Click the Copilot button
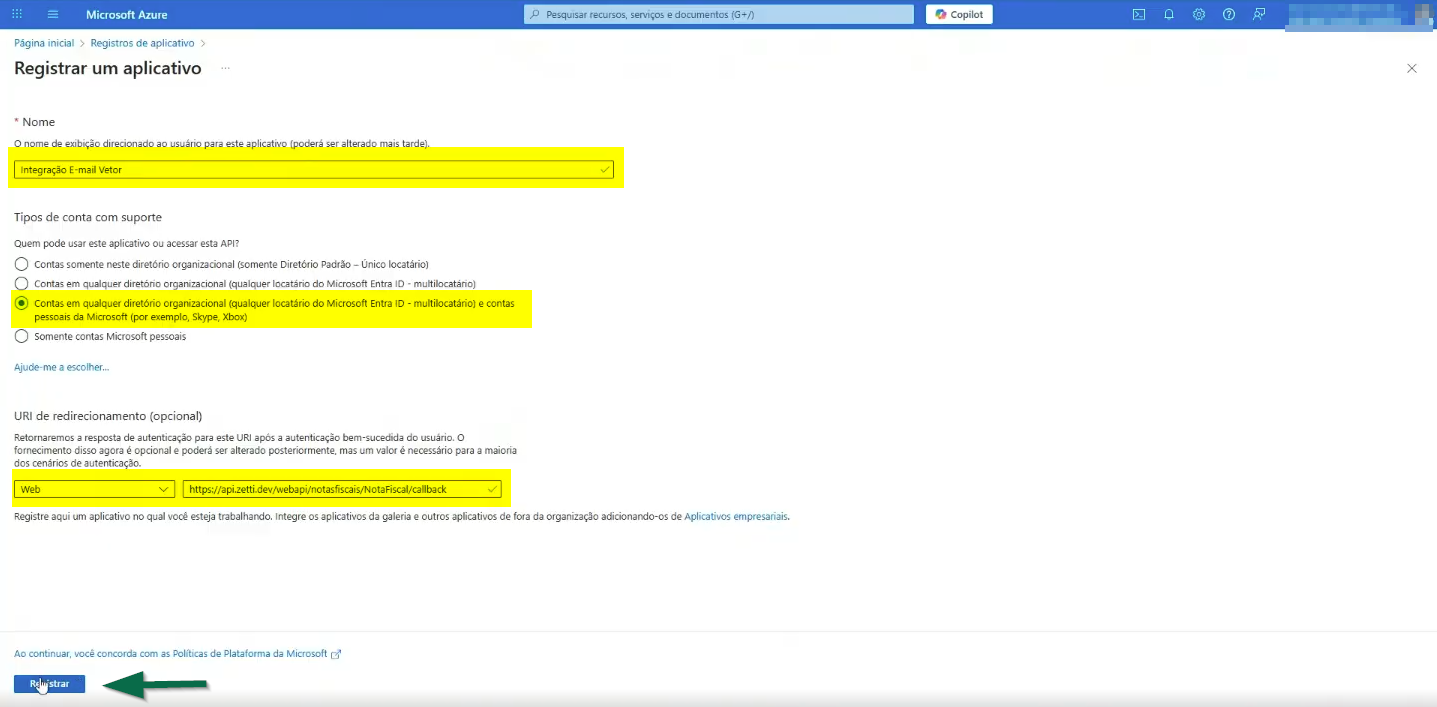 959,14
